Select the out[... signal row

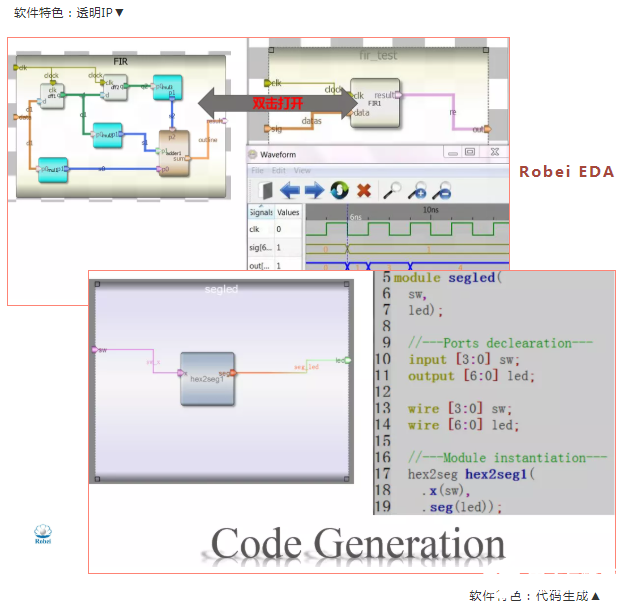pyautogui.click(x=275, y=265)
